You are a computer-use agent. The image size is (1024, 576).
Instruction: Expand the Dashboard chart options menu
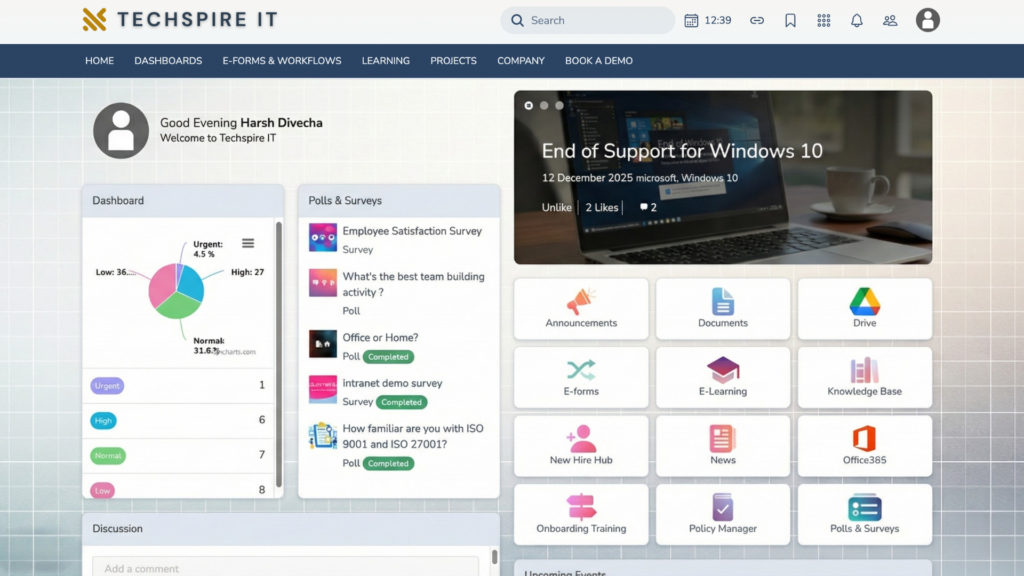(x=248, y=243)
